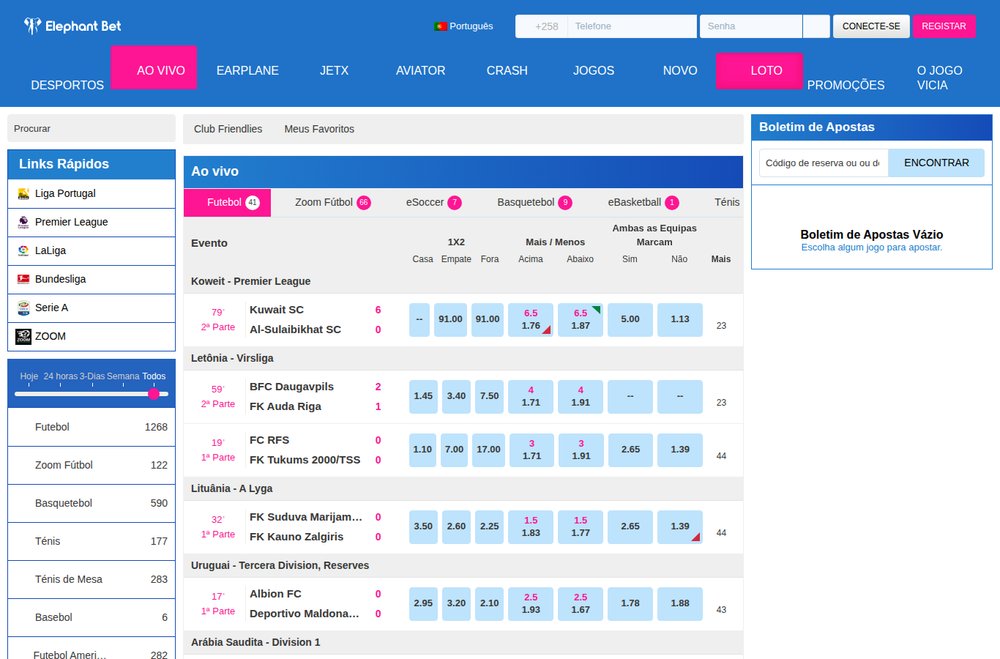Expand Basquetebol sport with 590 events

[x=91, y=503]
